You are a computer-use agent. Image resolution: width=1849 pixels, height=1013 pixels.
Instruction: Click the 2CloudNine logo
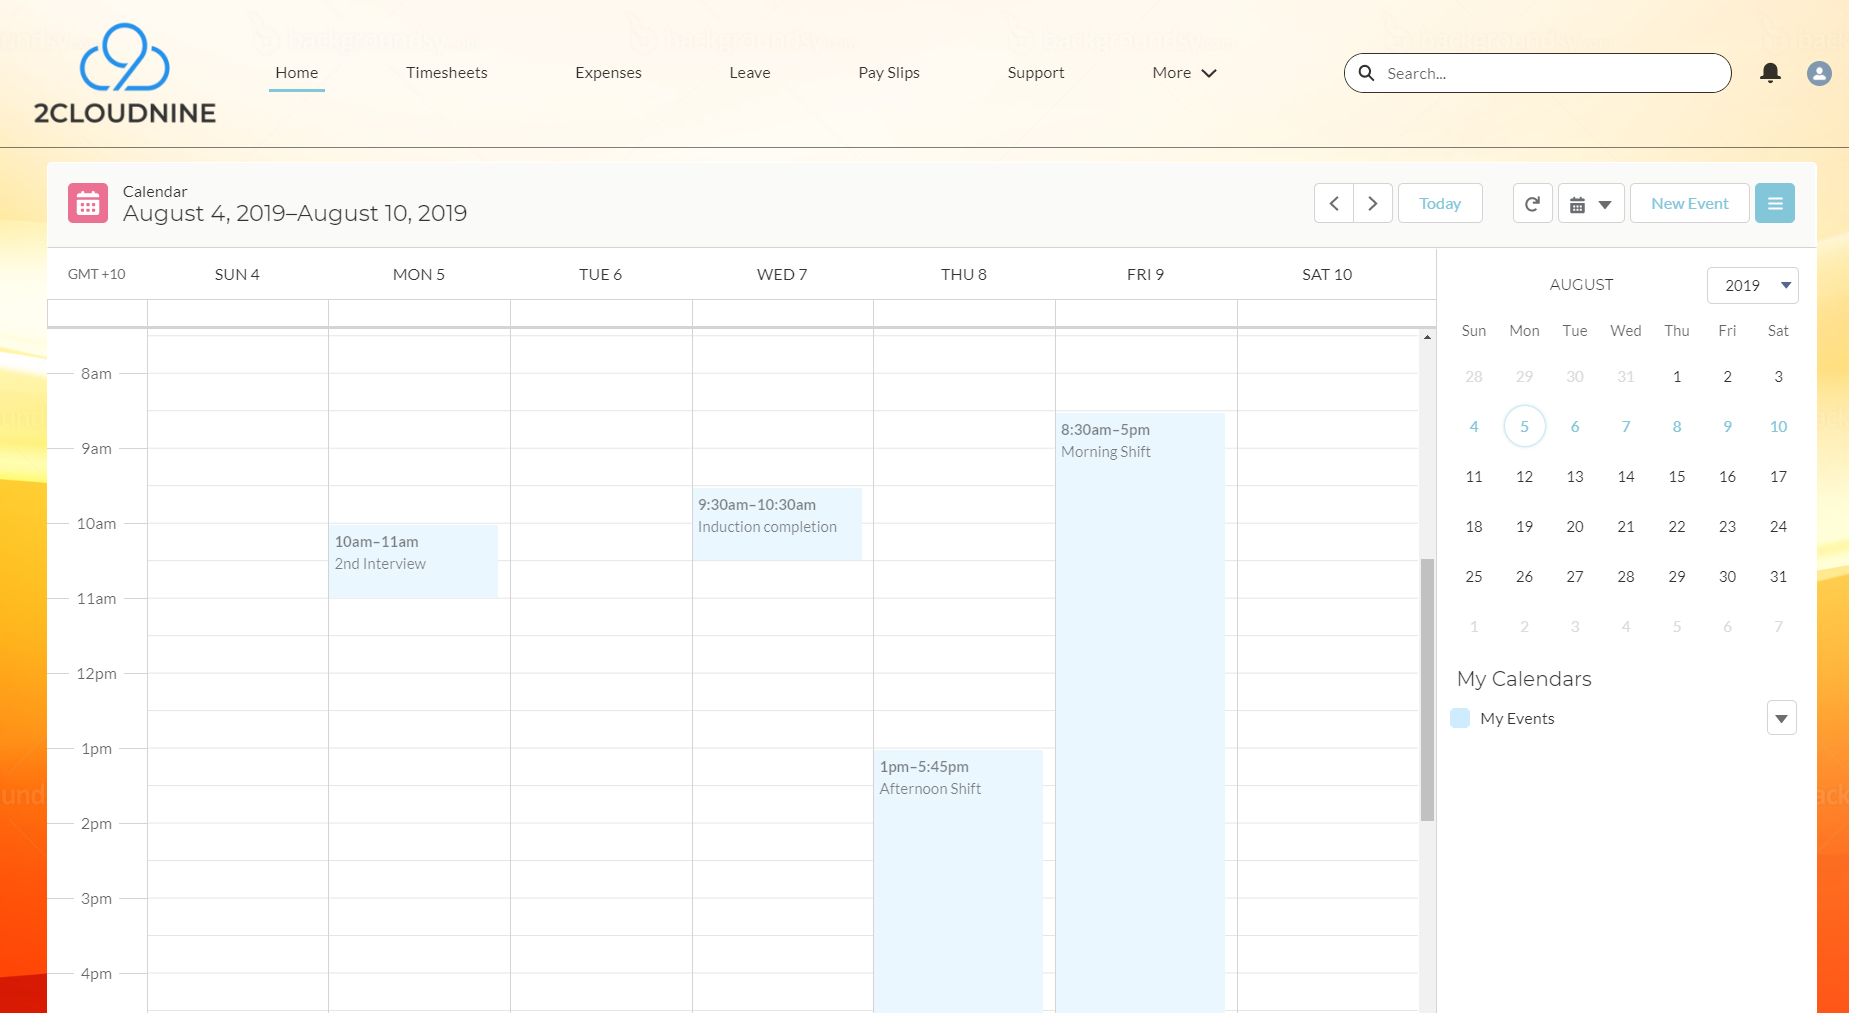[125, 74]
